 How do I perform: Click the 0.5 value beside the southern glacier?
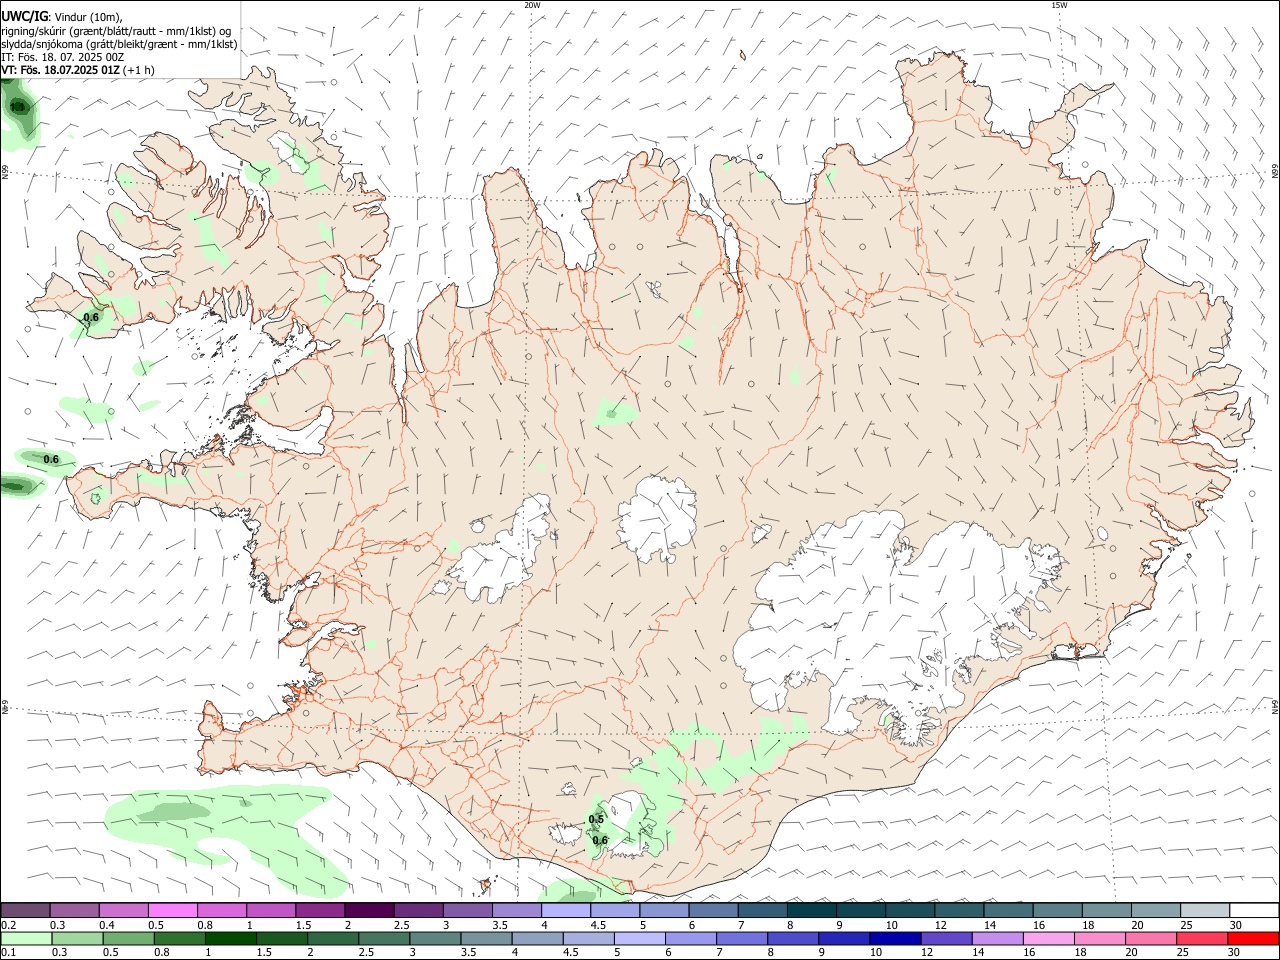tap(597, 819)
